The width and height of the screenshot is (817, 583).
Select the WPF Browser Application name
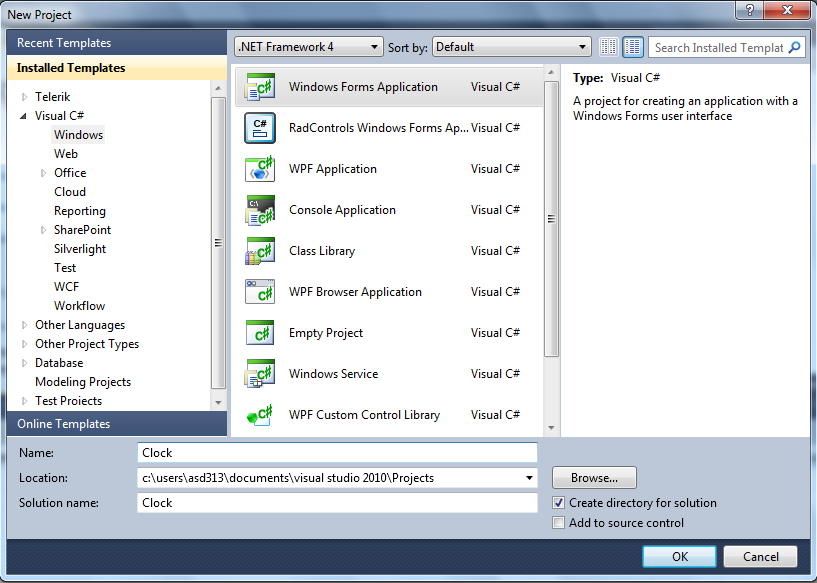click(x=355, y=292)
